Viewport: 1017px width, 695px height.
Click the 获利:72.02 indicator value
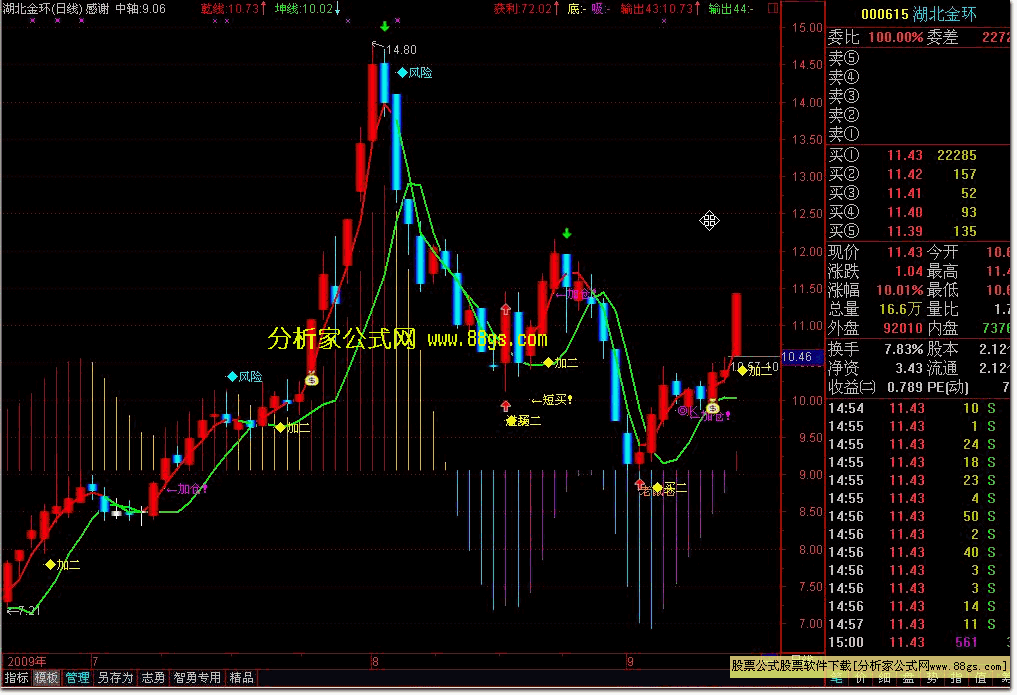(527, 8)
